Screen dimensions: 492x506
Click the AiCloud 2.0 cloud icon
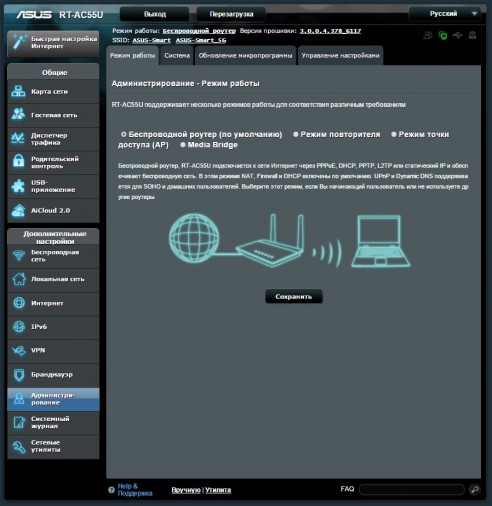coord(18,210)
